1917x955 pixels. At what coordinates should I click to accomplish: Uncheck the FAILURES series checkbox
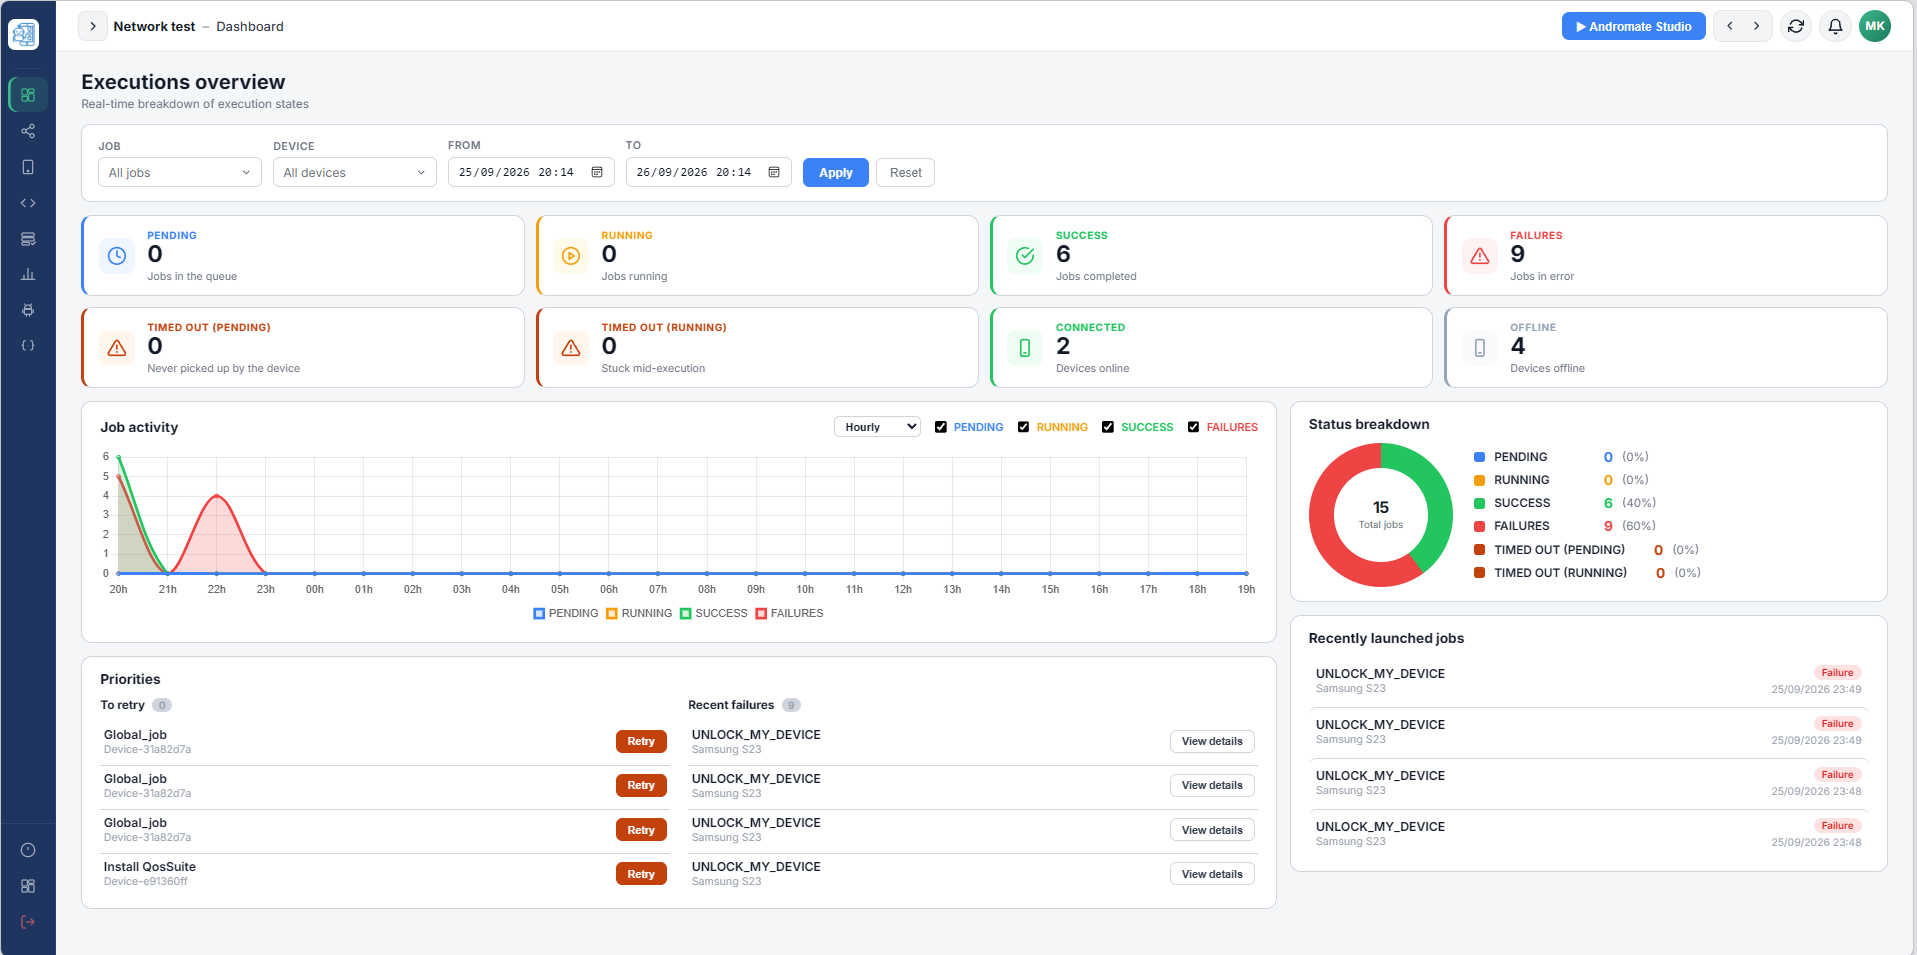[1193, 427]
